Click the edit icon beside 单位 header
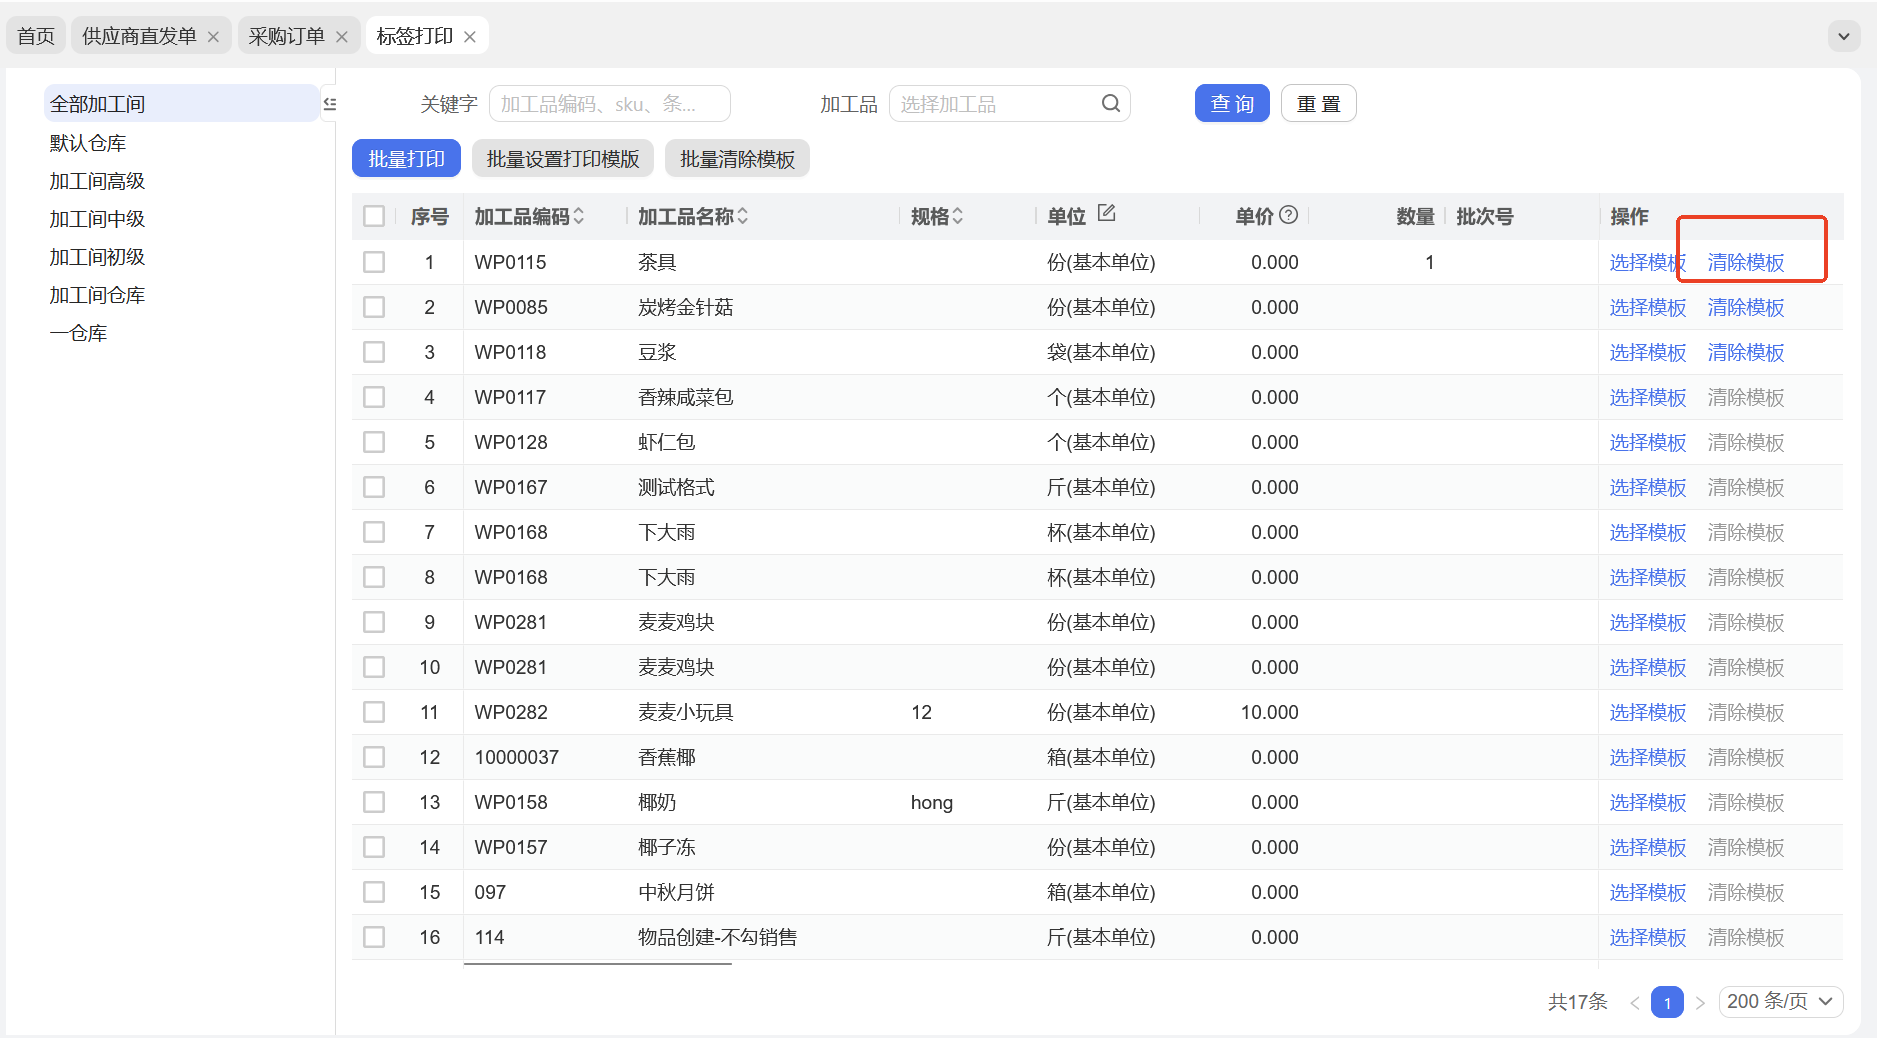This screenshot has height=1038, width=1877. point(1106,213)
